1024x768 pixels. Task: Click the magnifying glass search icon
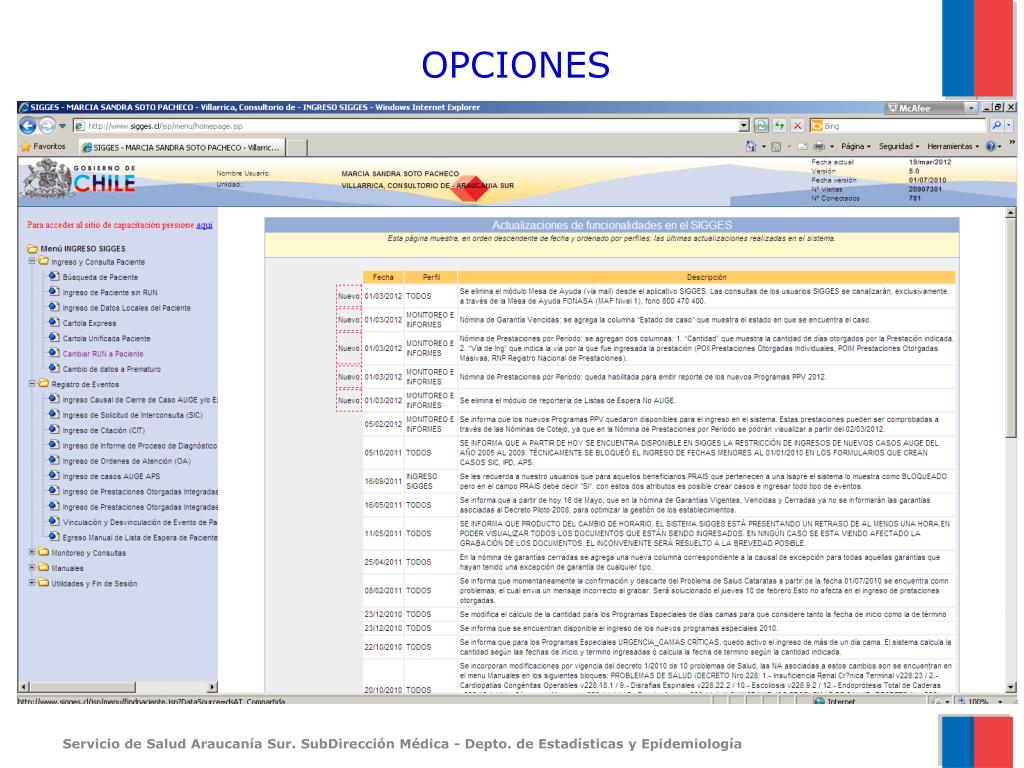(x=996, y=125)
